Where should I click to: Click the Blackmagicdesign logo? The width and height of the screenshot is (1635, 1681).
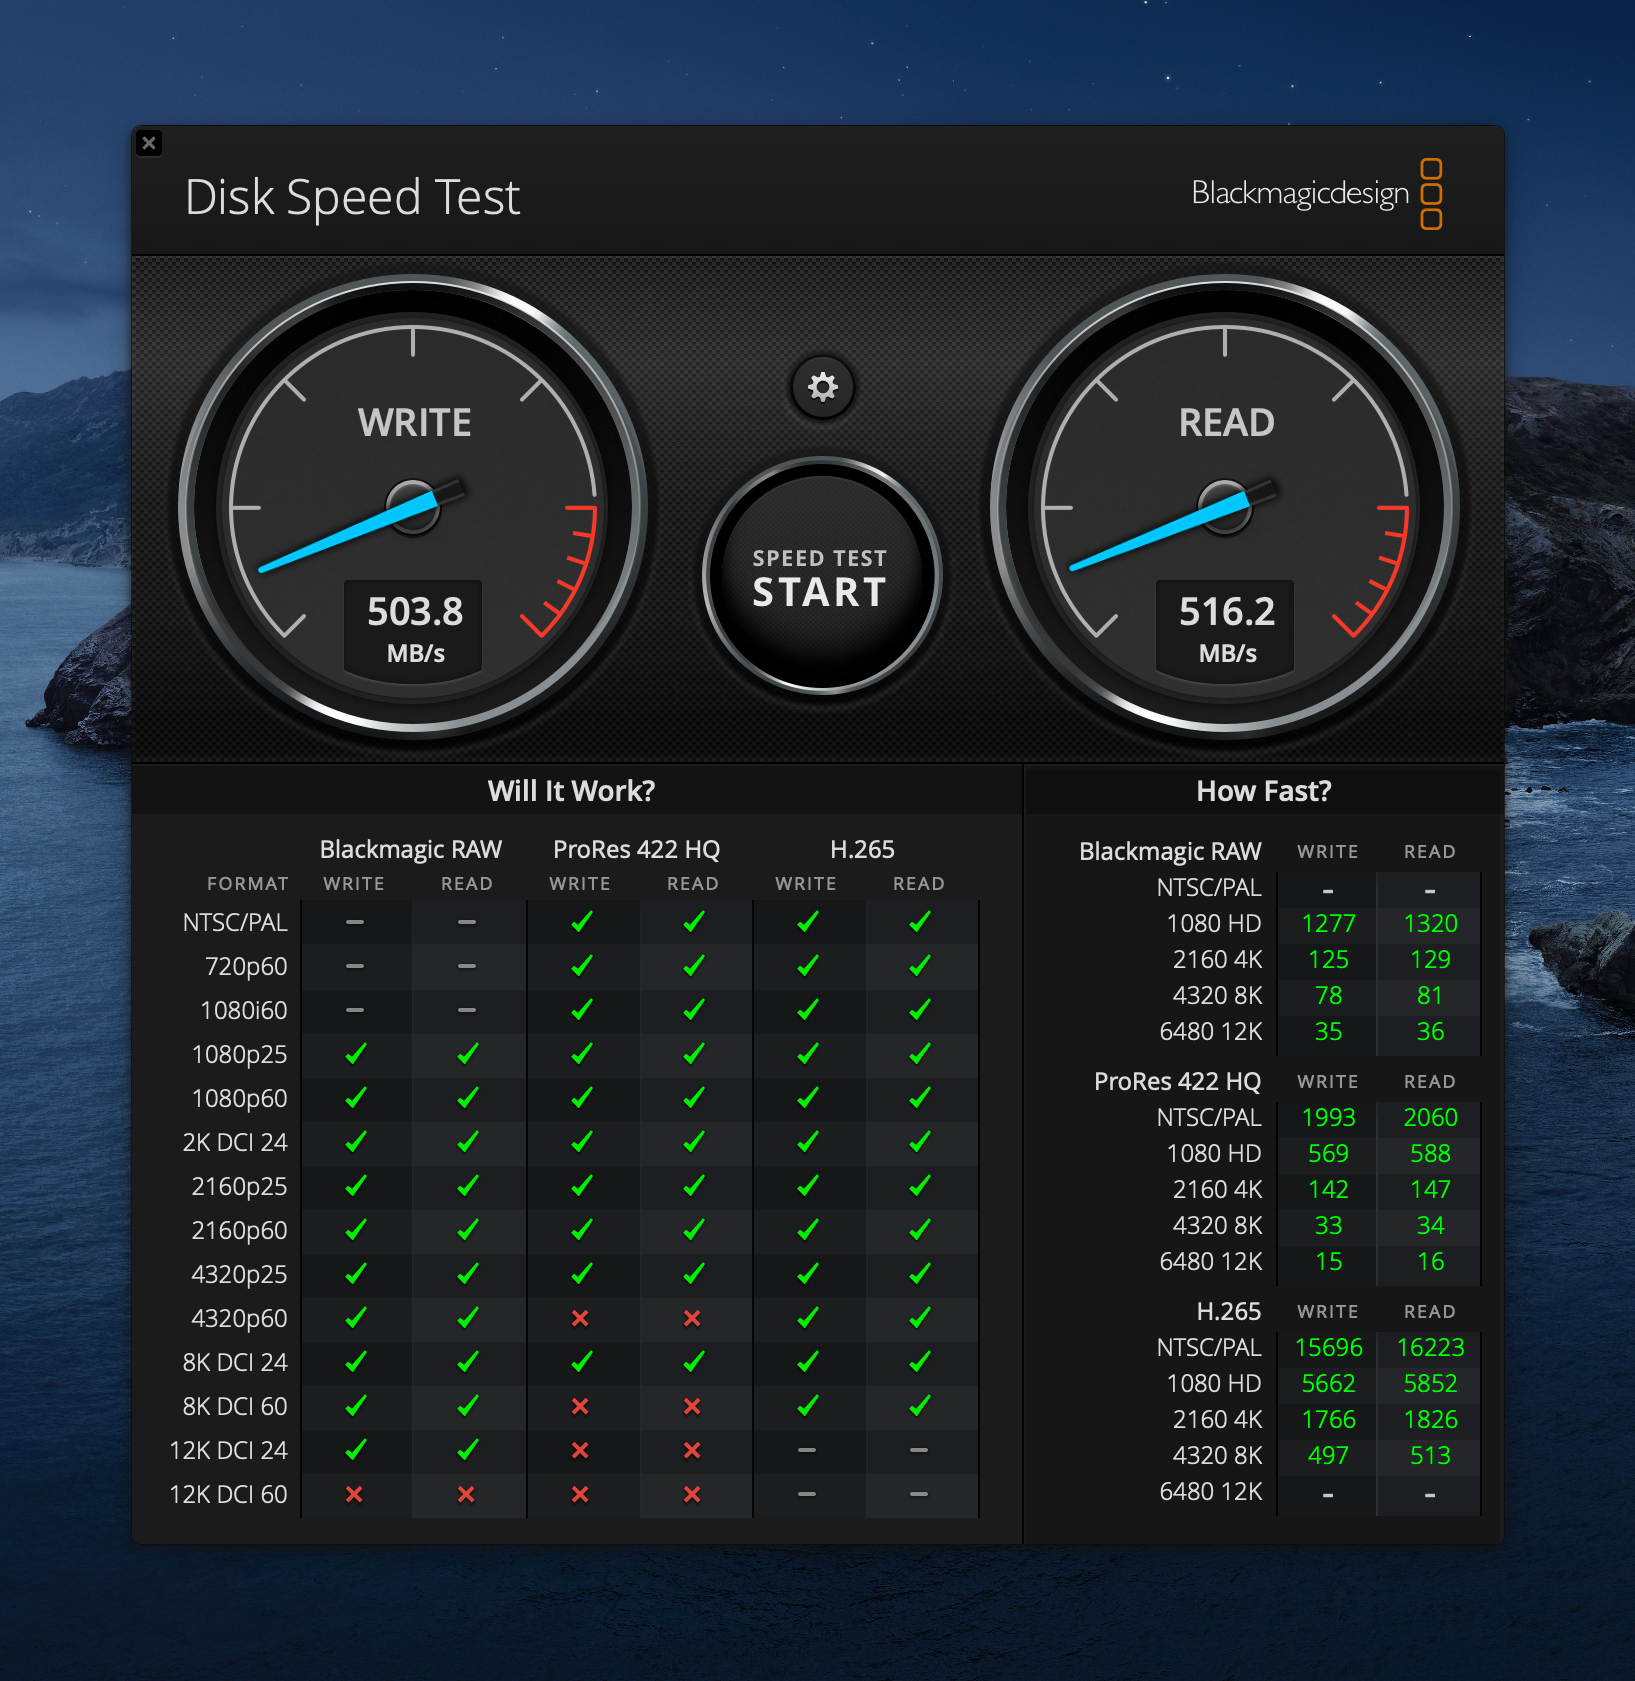(x=1316, y=194)
